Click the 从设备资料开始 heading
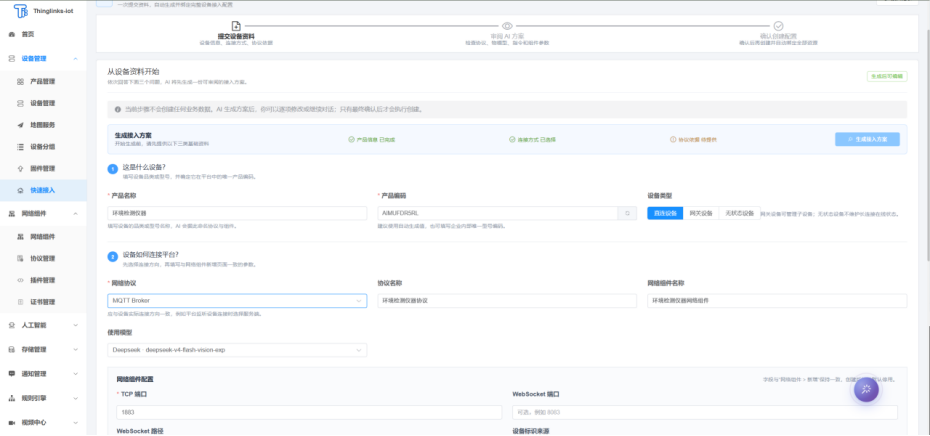 click(x=133, y=71)
